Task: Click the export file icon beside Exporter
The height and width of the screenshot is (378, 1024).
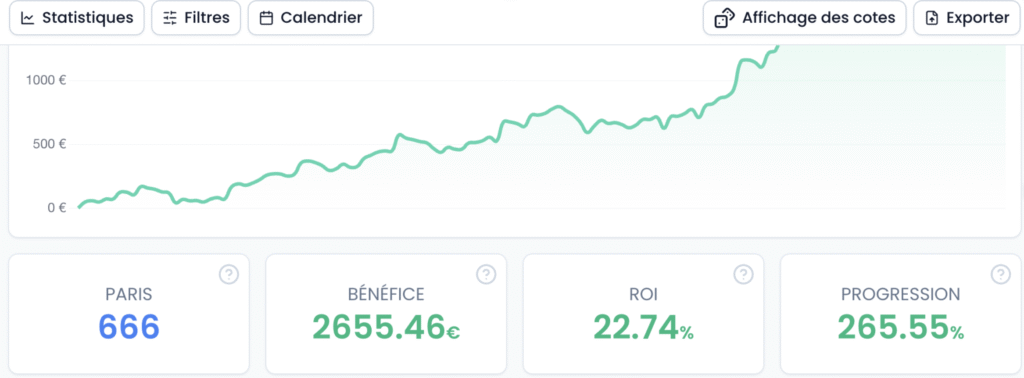Action: 932,18
